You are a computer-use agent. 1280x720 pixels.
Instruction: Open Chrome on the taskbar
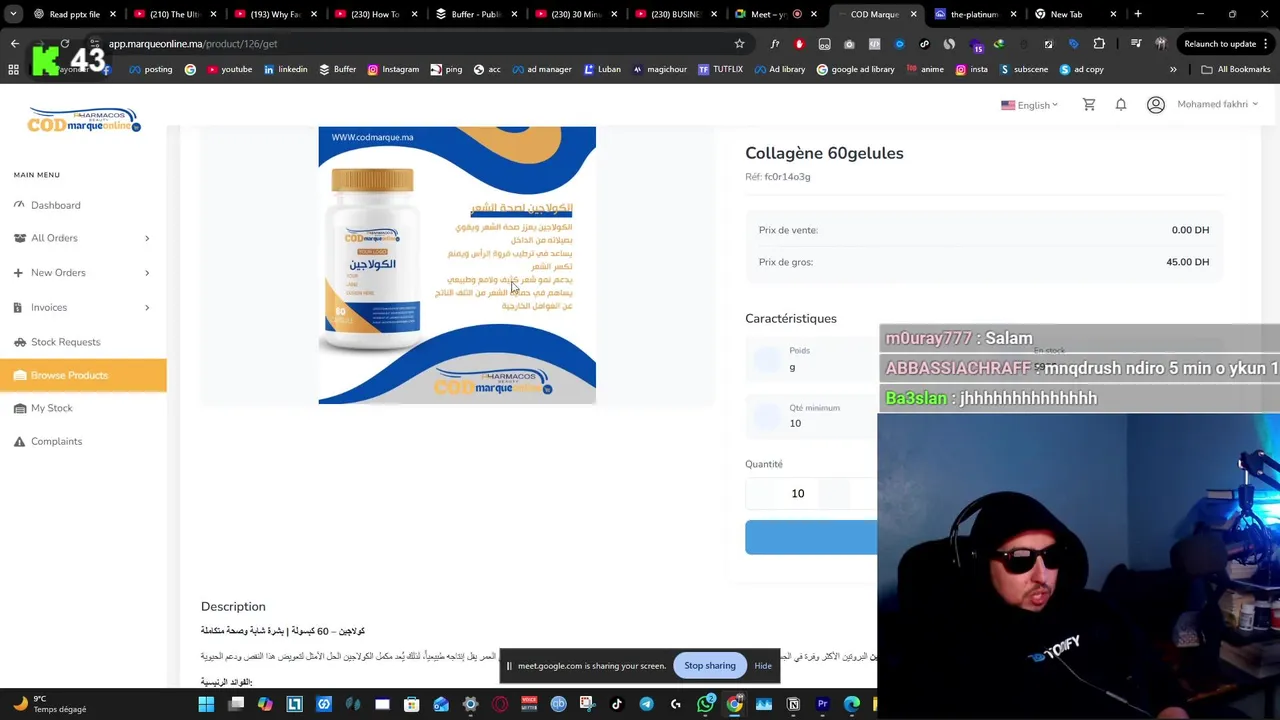point(735,704)
